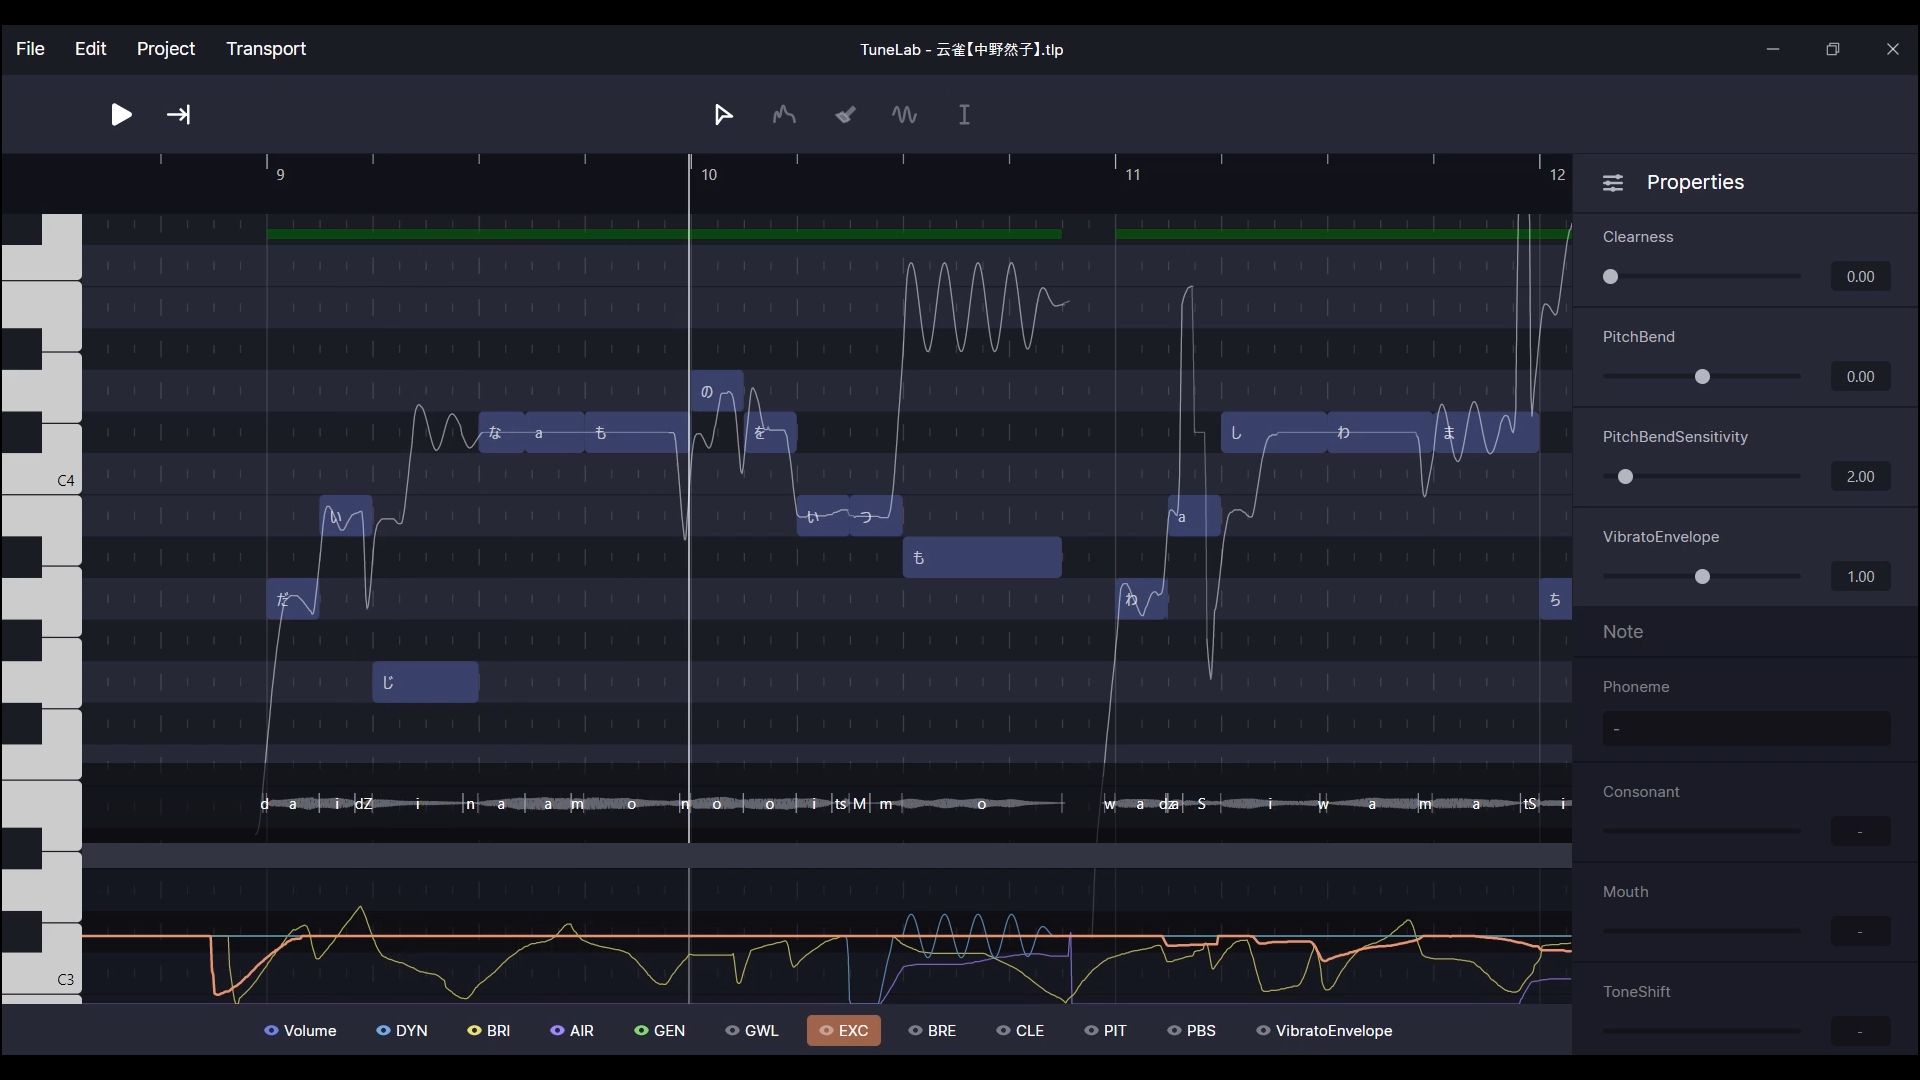Viewport: 1920px width, 1080px height.
Task: Toggle CLE automation lane
Action: [x=1020, y=1031]
